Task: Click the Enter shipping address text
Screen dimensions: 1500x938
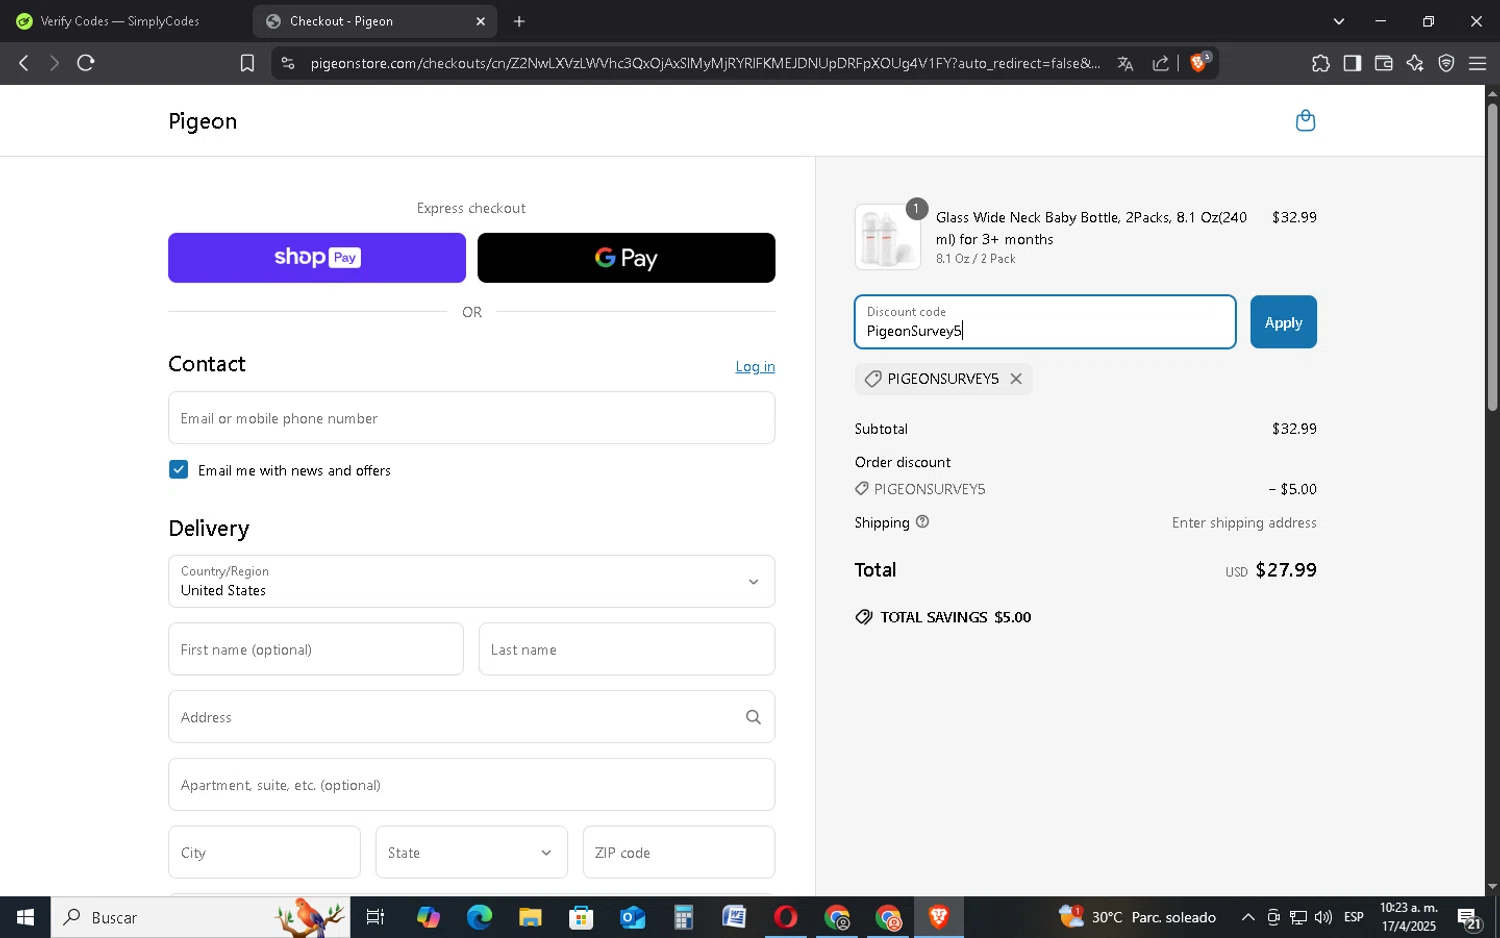Action: 1244,522
